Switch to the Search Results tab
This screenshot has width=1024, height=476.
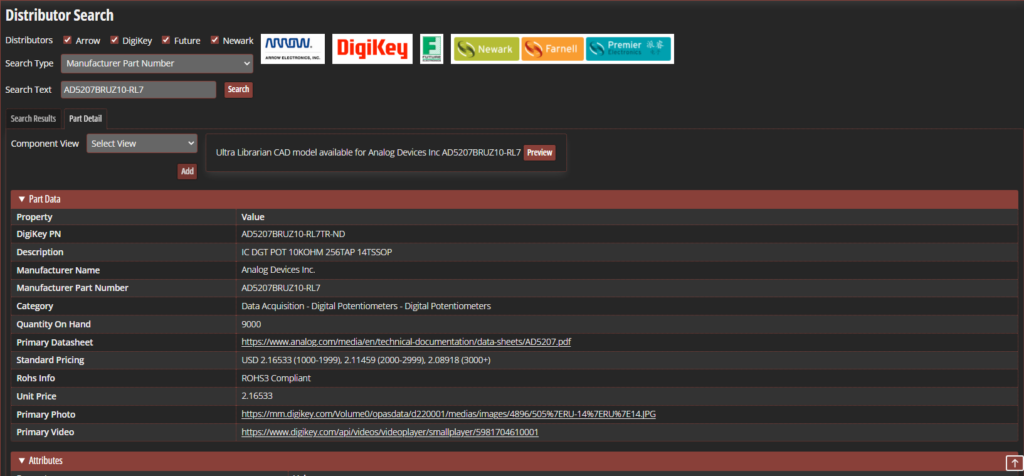click(33, 119)
